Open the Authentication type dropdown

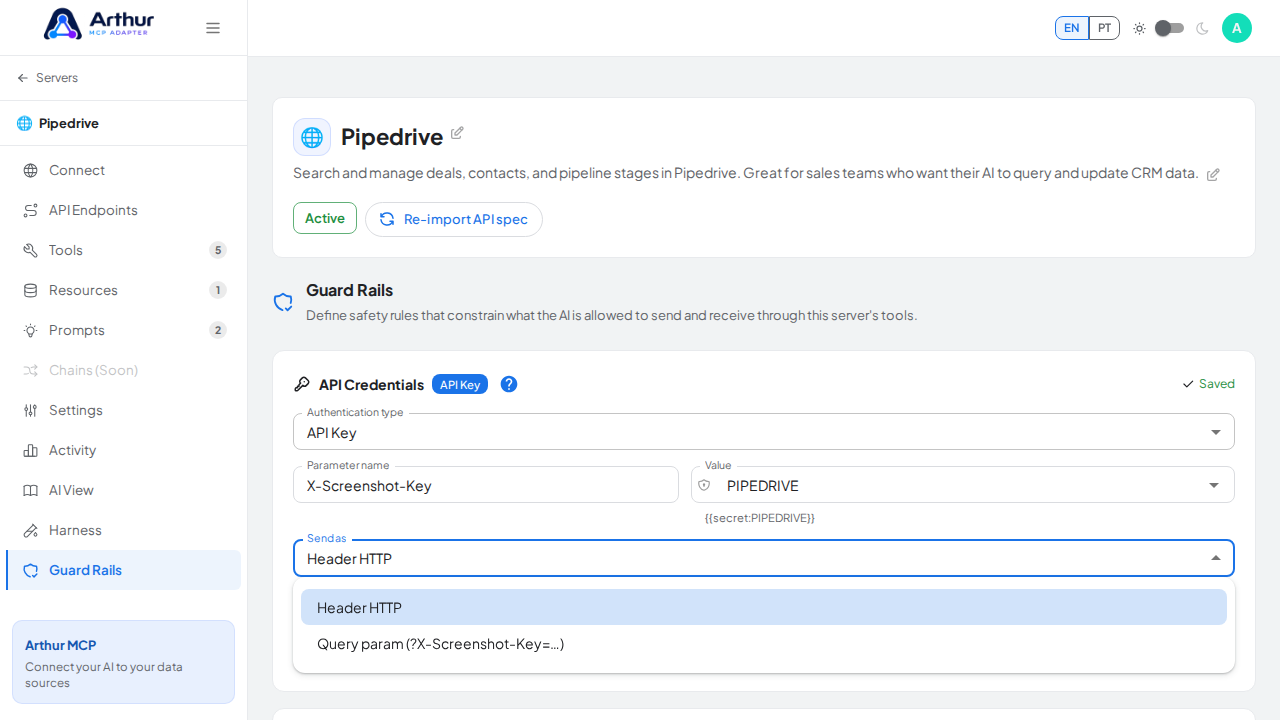(764, 432)
